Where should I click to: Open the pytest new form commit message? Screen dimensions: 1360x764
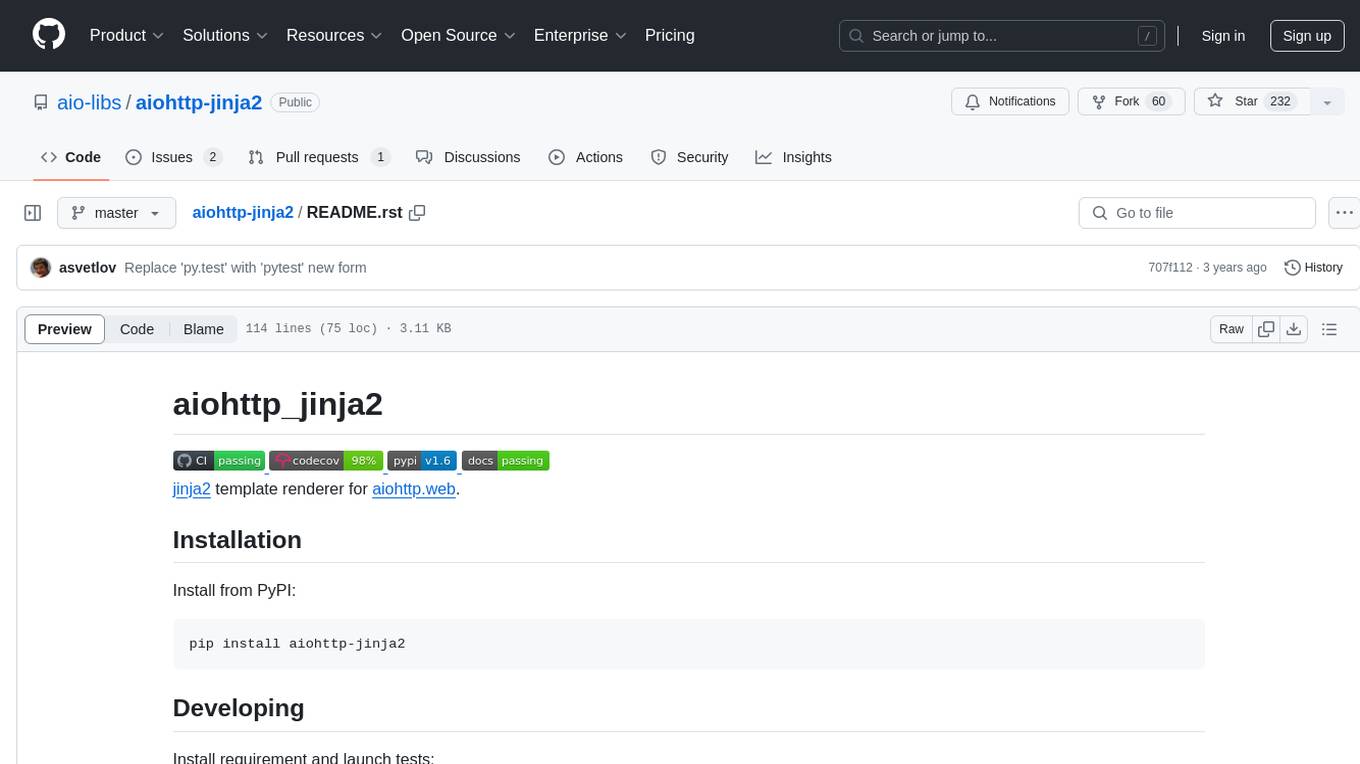245,268
